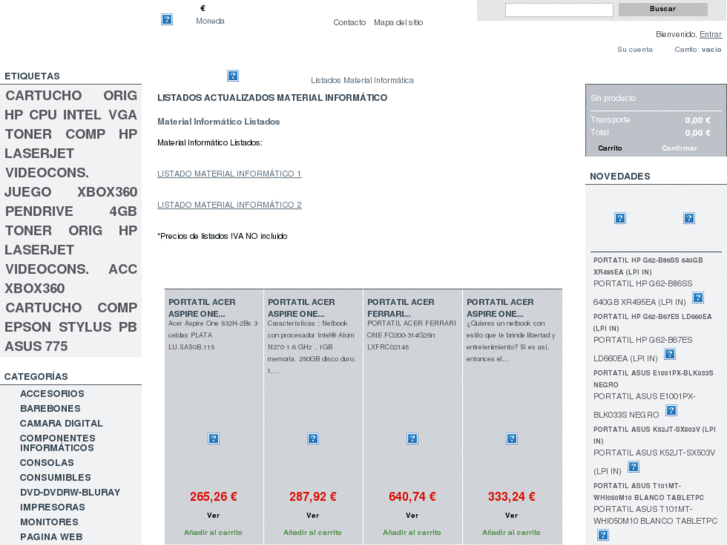Open CONSUMIBLES category
The height and width of the screenshot is (545, 727).
[55, 478]
